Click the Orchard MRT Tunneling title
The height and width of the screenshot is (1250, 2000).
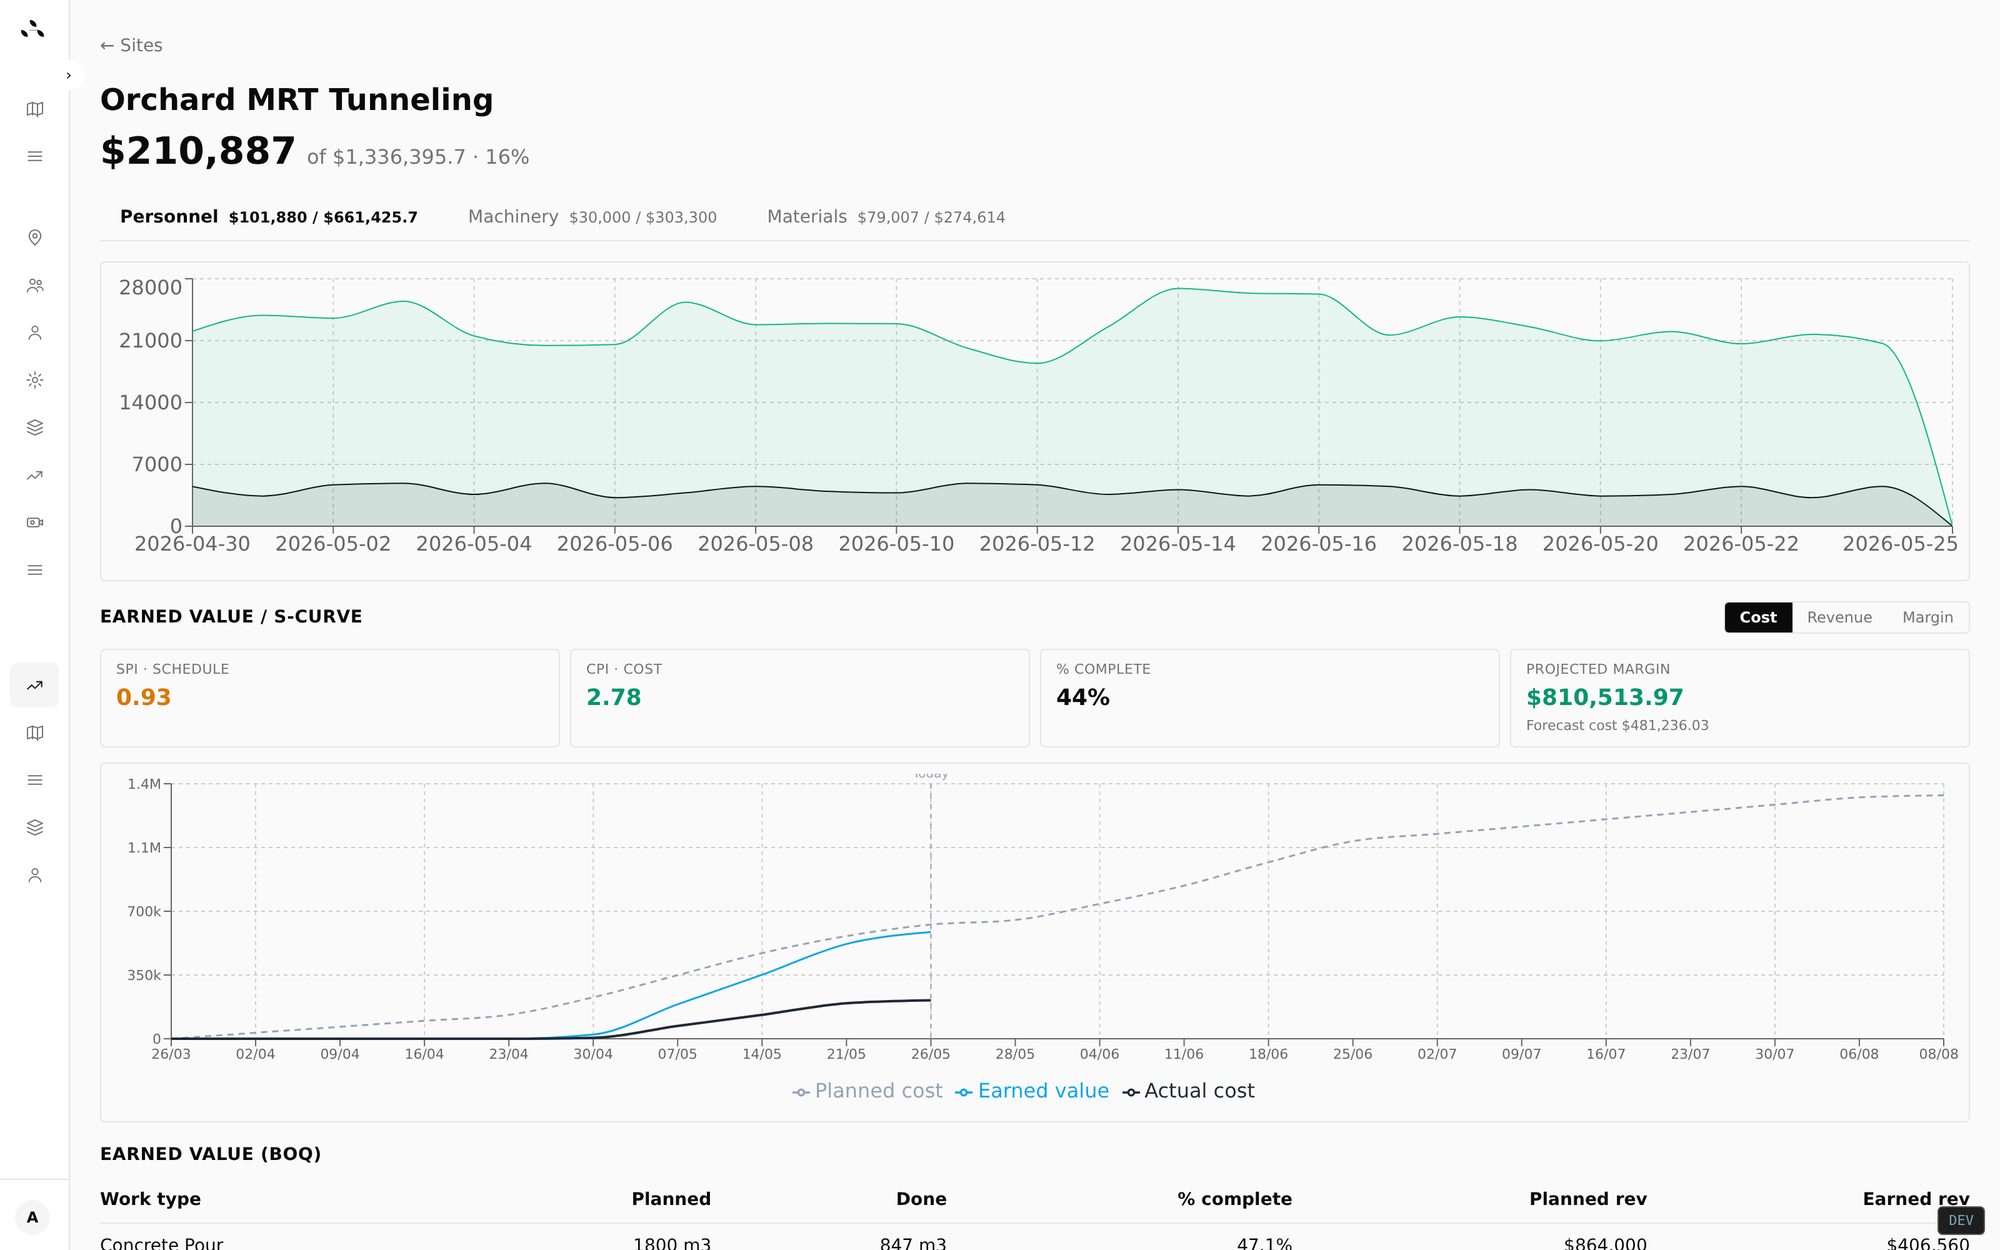click(x=297, y=100)
